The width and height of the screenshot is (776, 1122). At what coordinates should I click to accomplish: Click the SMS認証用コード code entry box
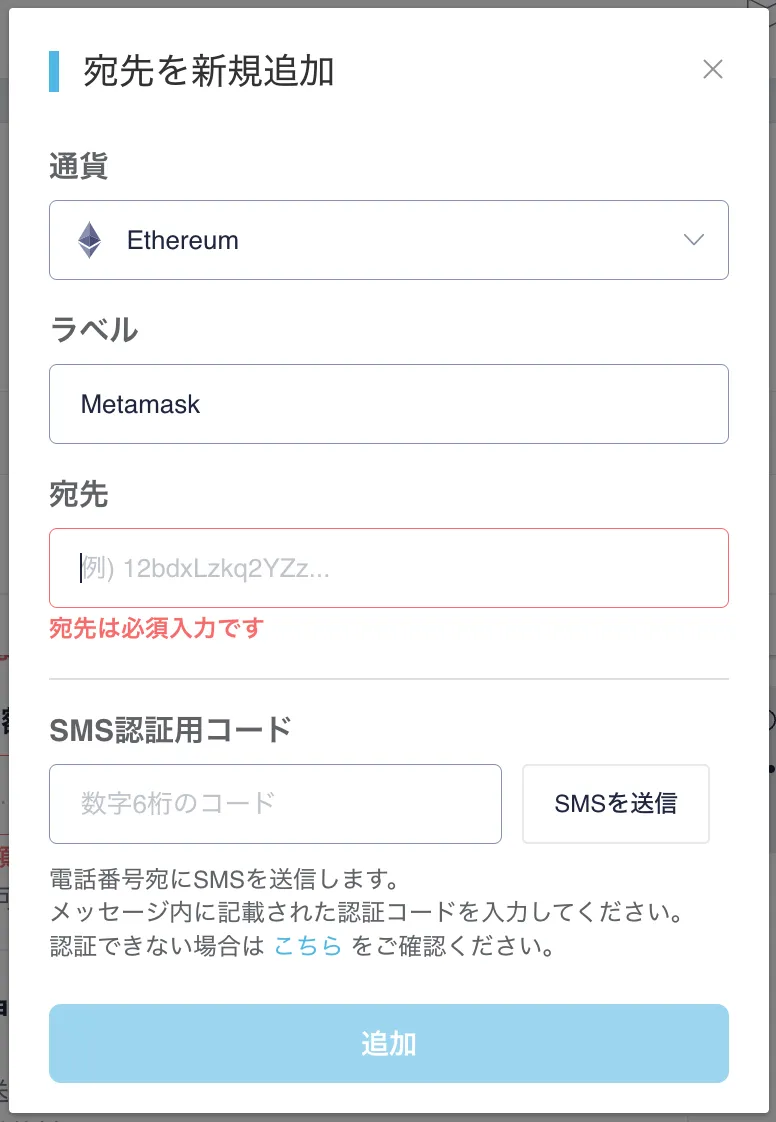click(275, 803)
